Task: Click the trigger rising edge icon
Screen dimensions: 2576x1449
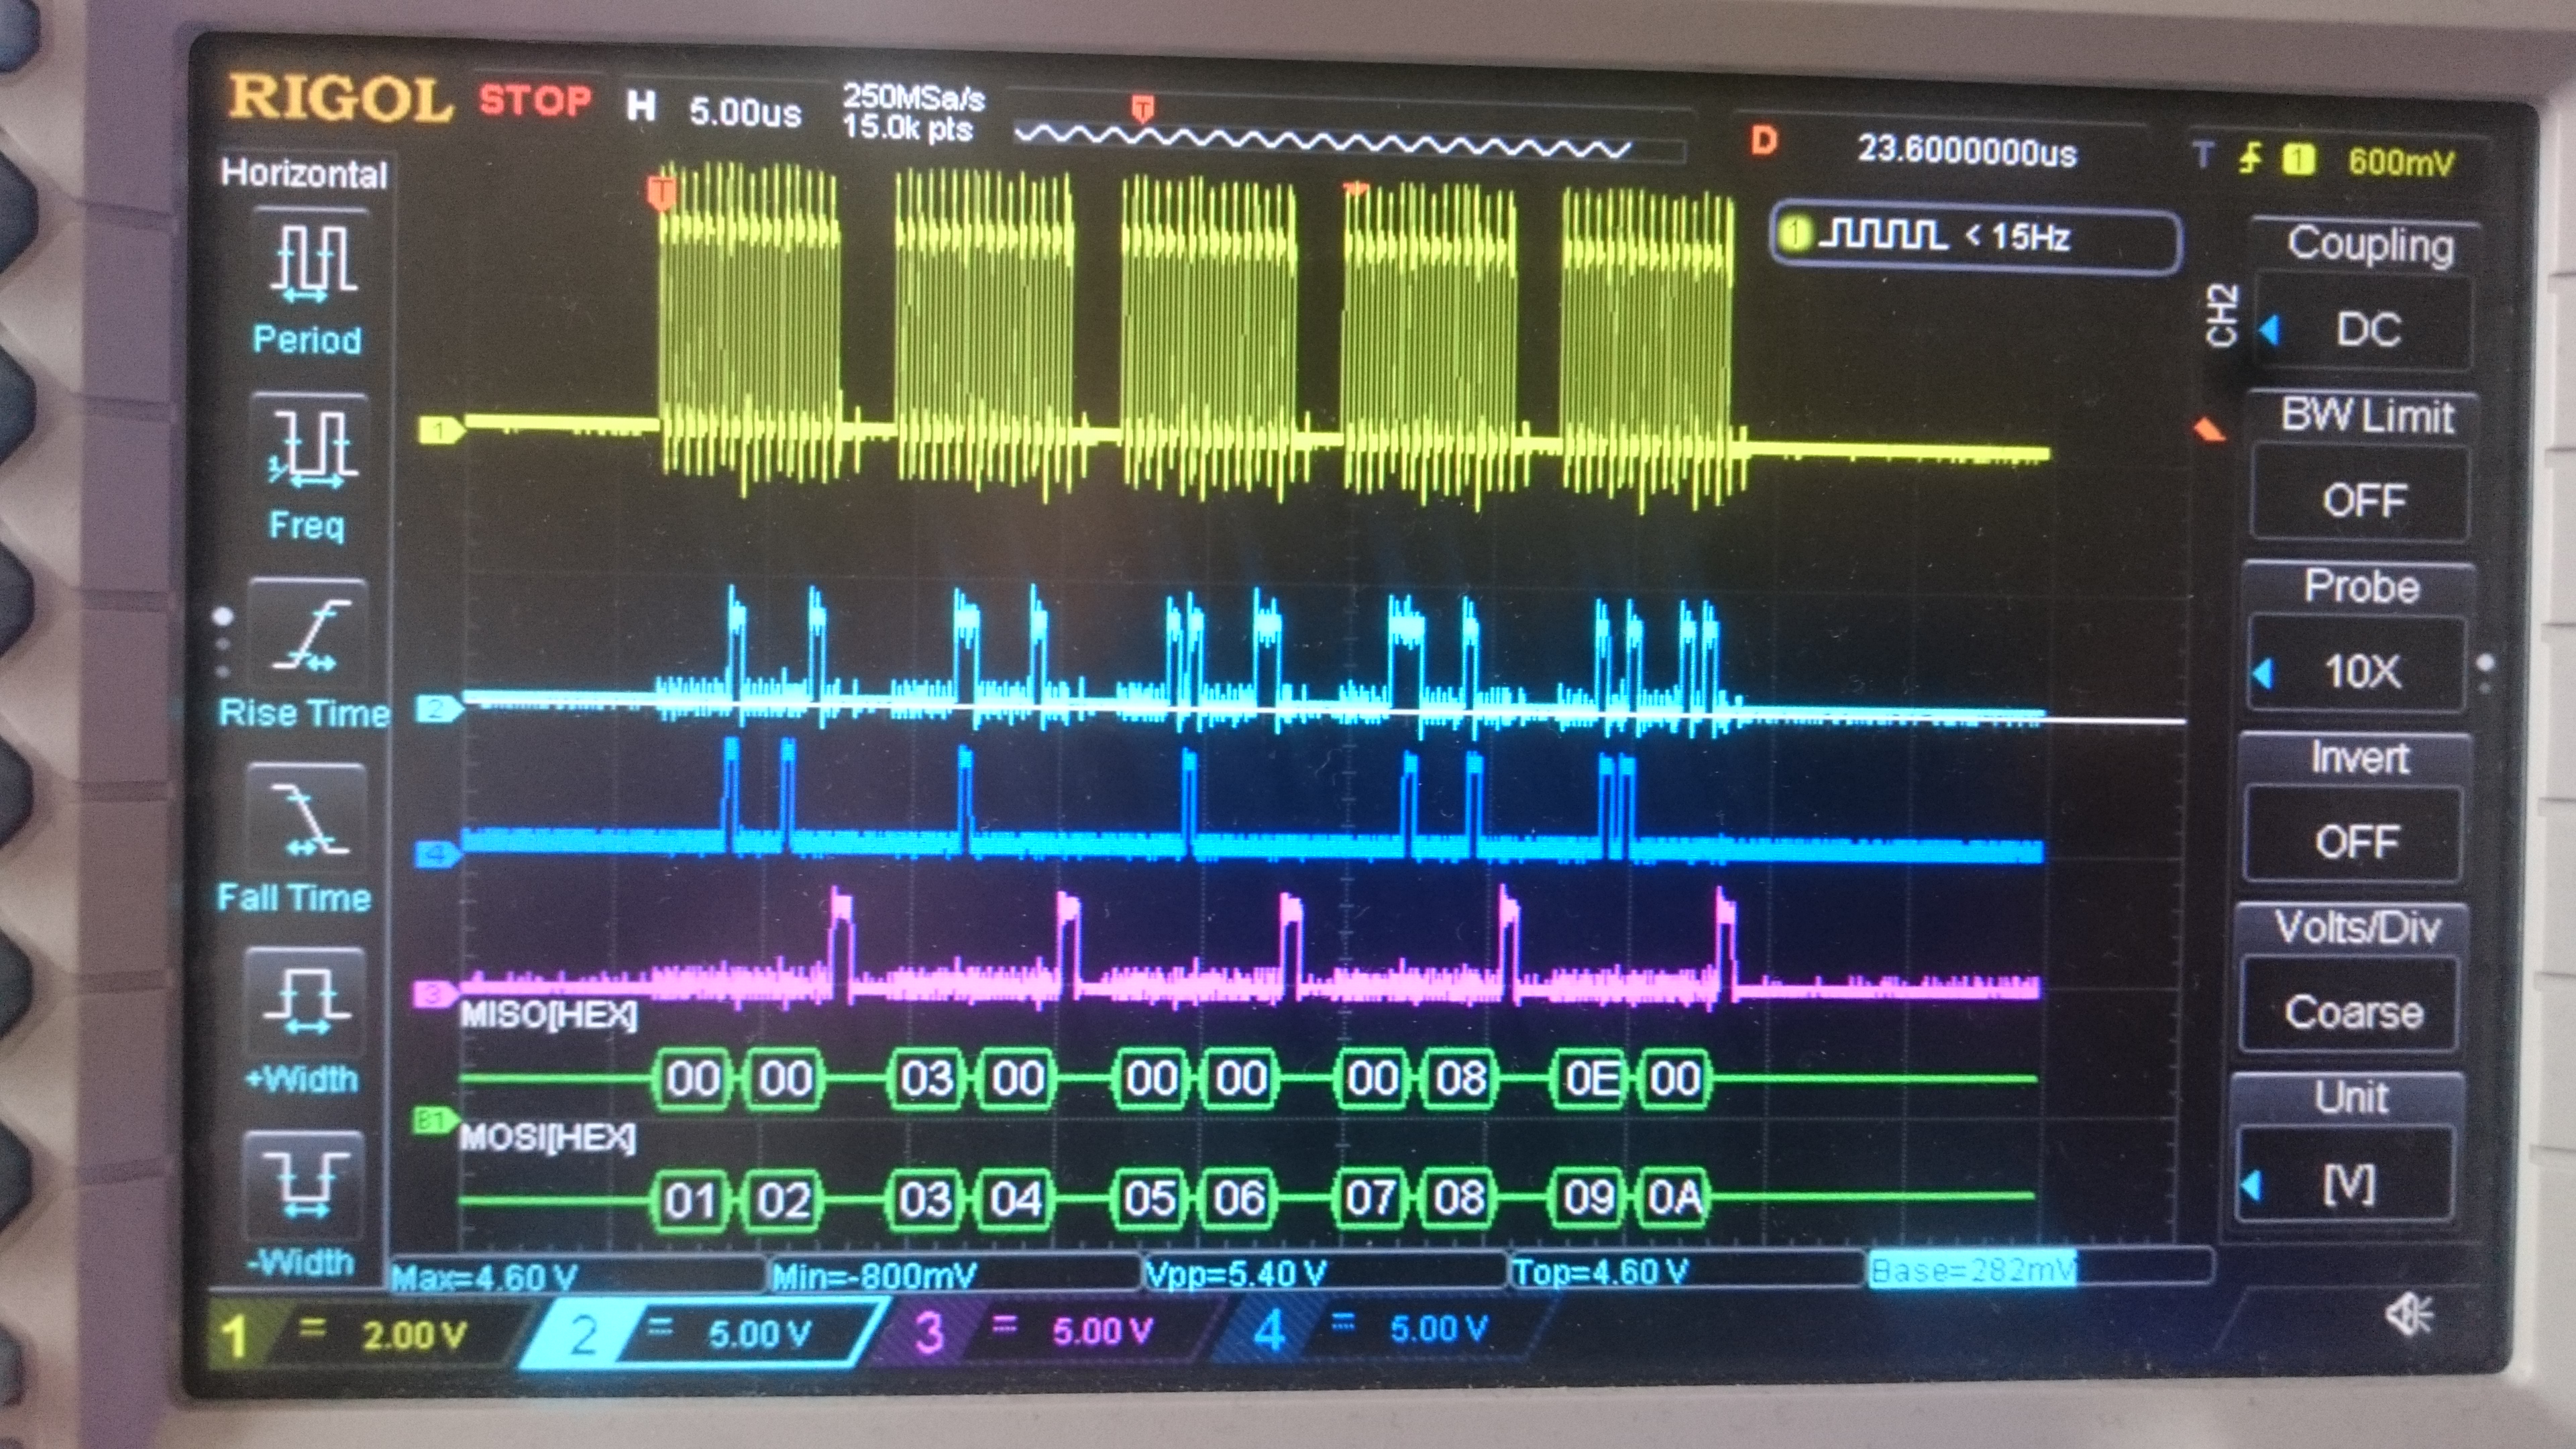Action: coord(2250,158)
